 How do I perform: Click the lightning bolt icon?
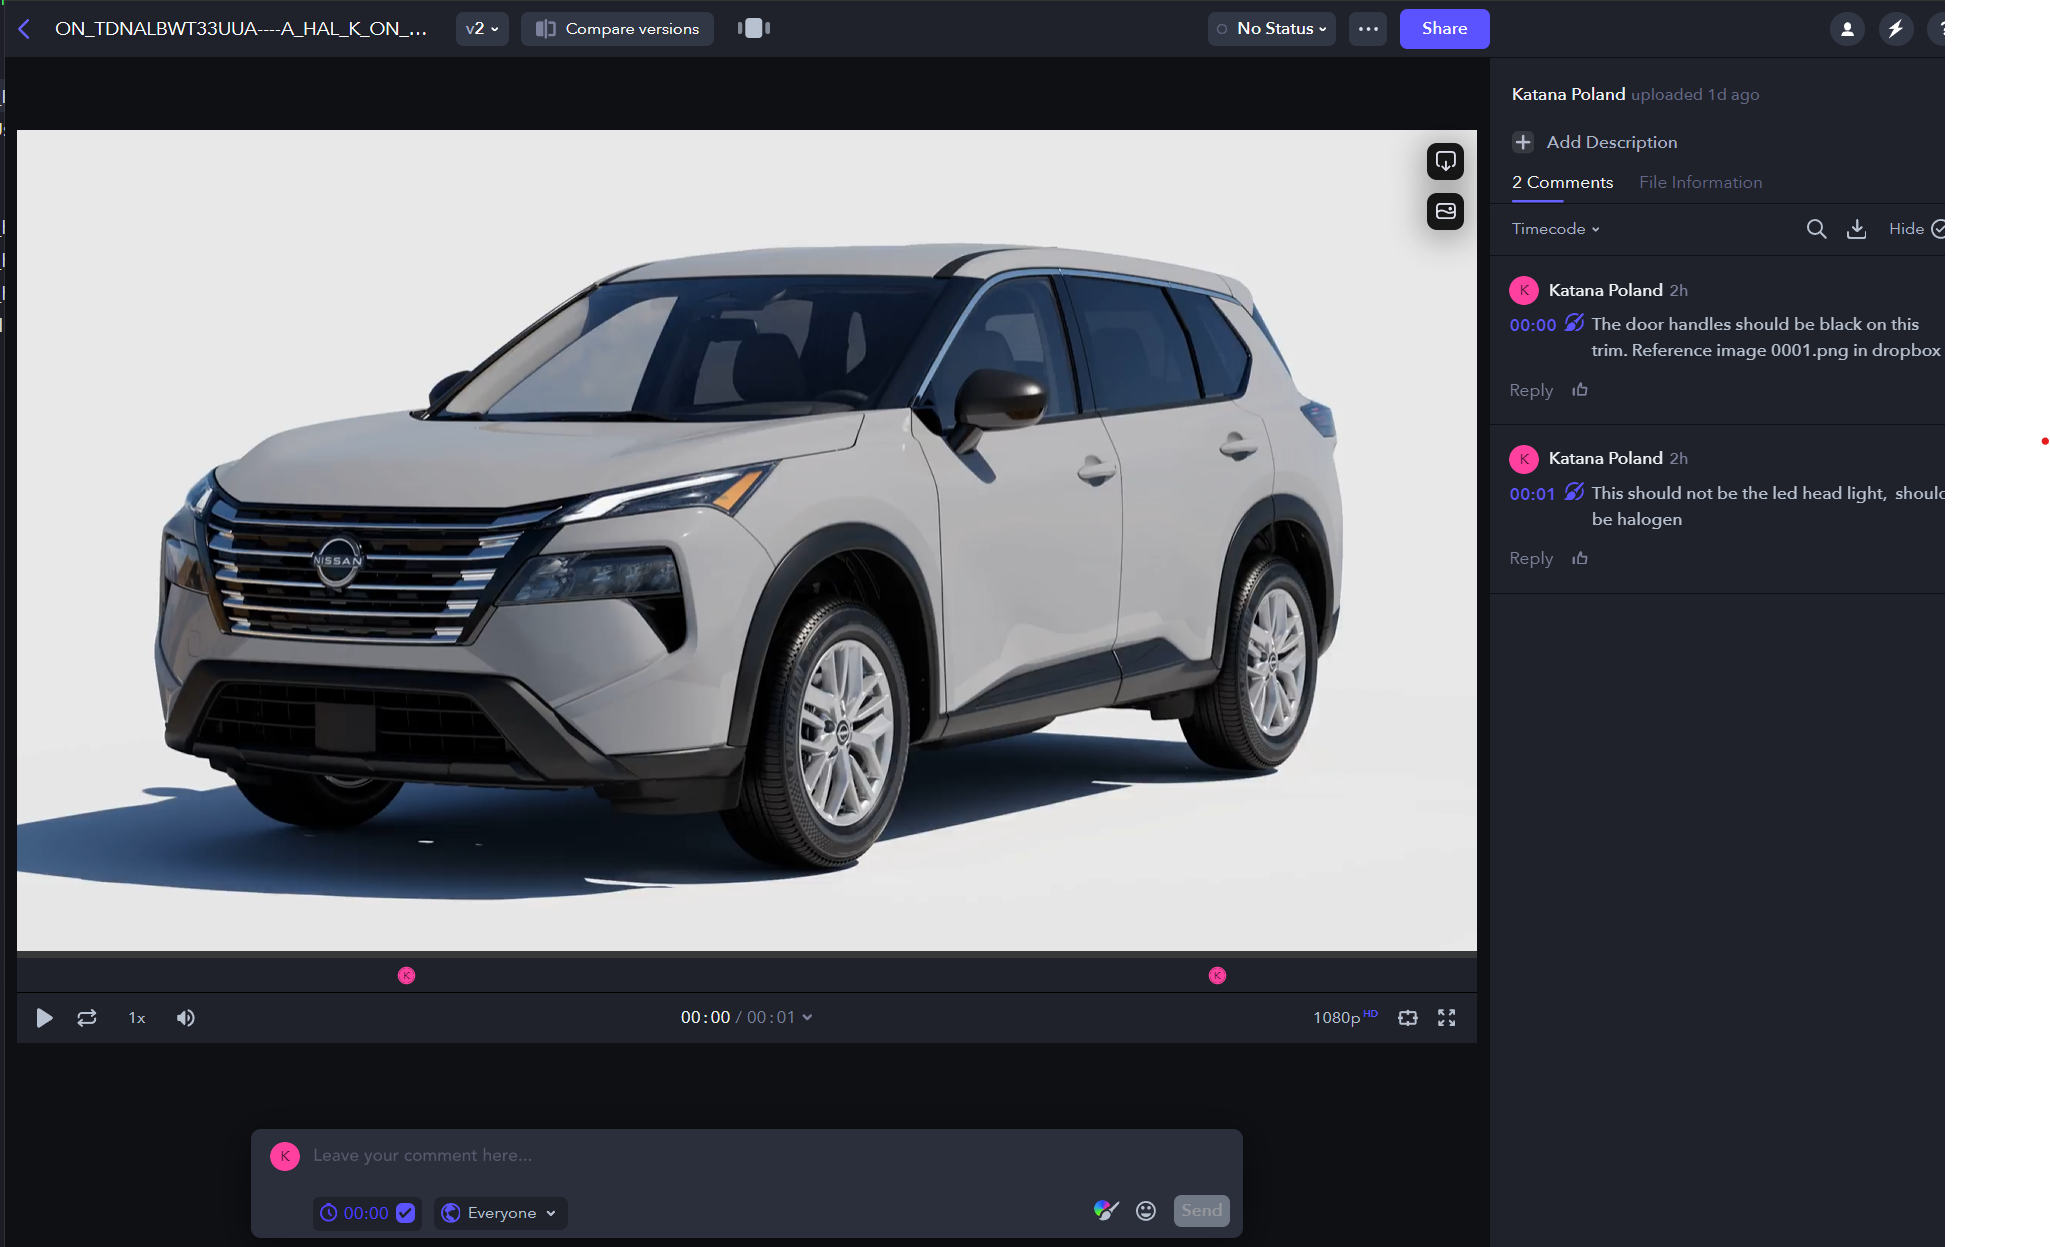pos(1895,29)
